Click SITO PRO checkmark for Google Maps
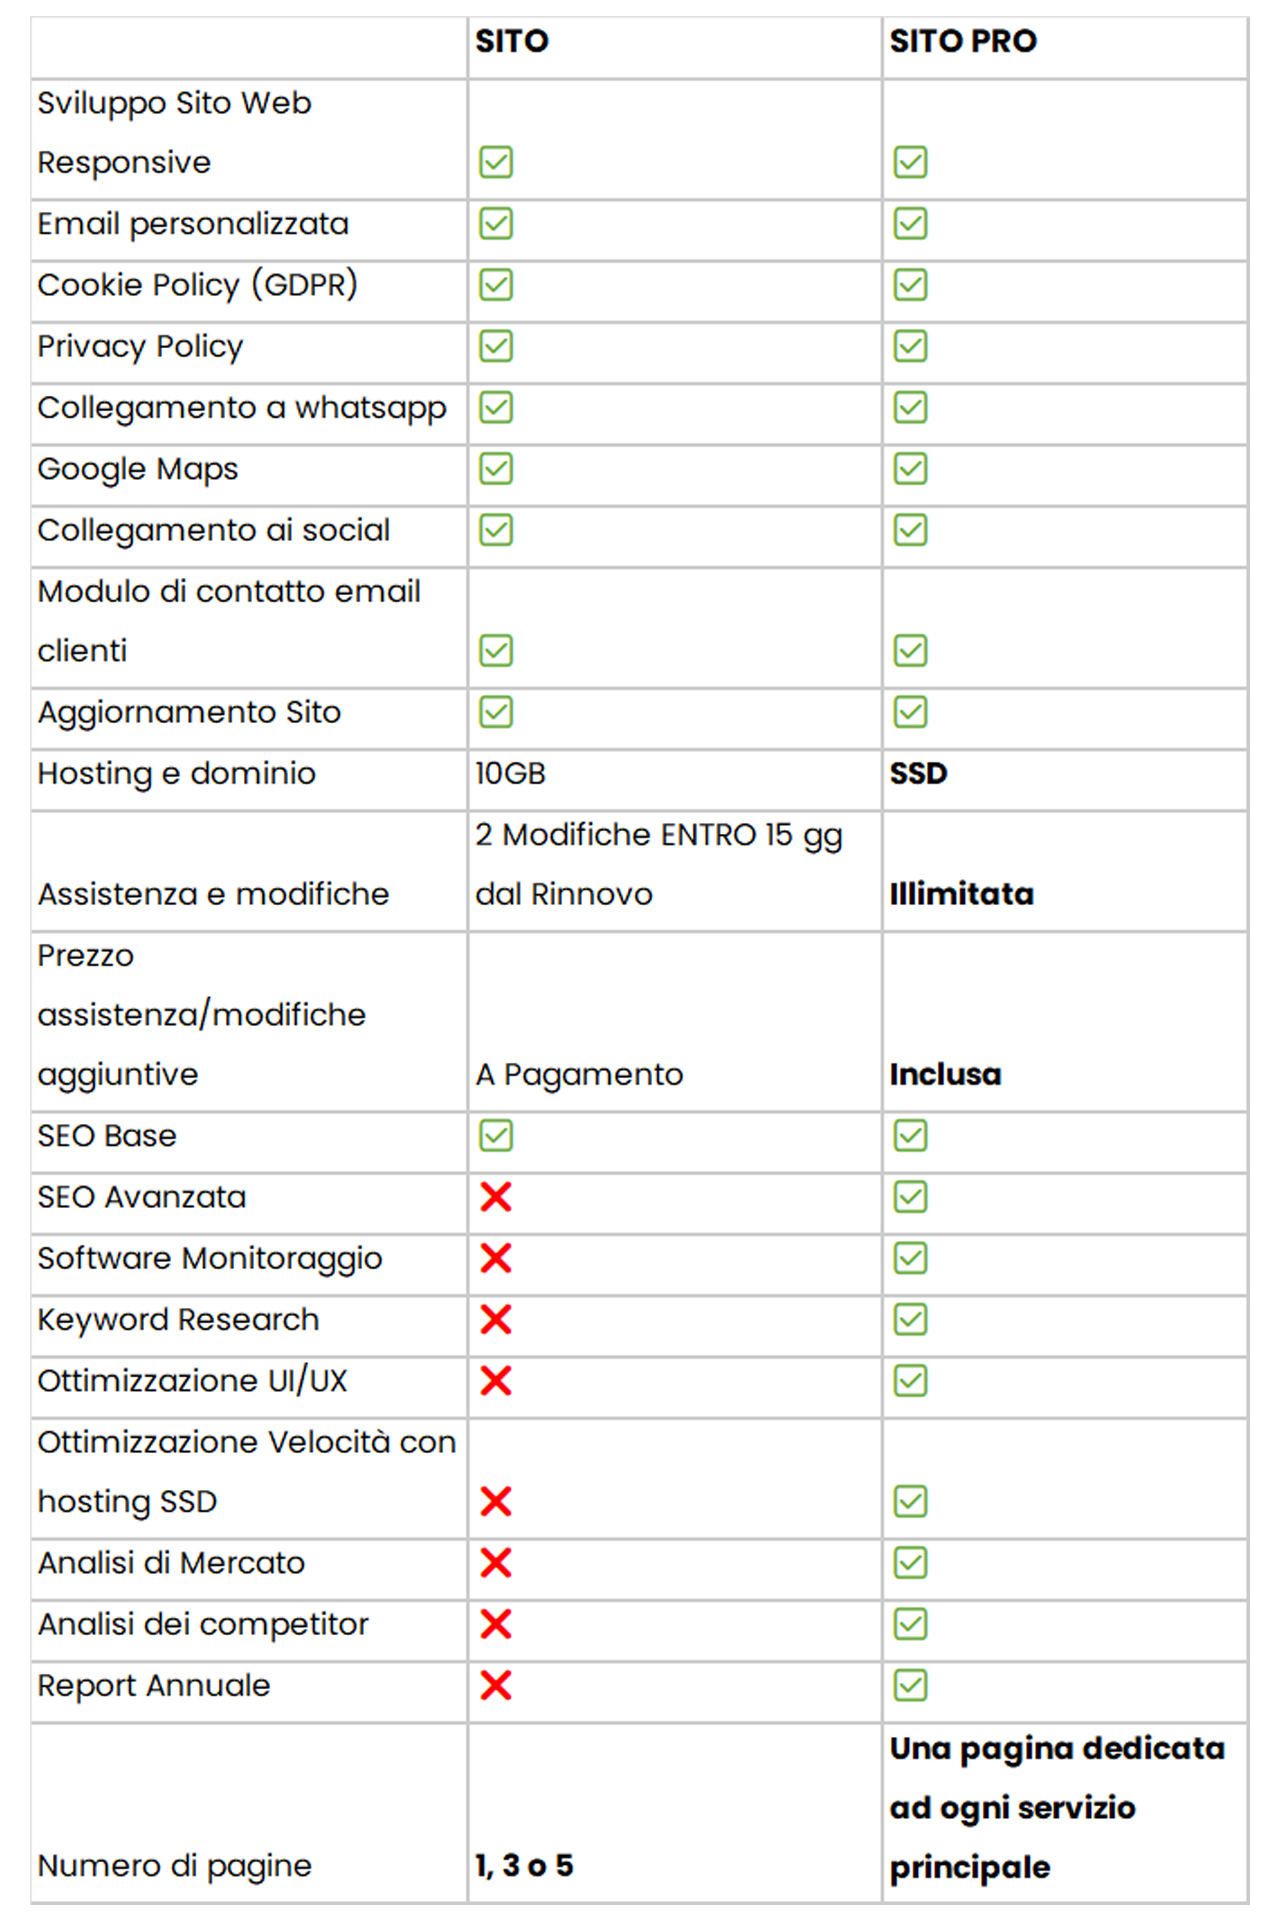1280x1920 pixels. [x=910, y=469]
